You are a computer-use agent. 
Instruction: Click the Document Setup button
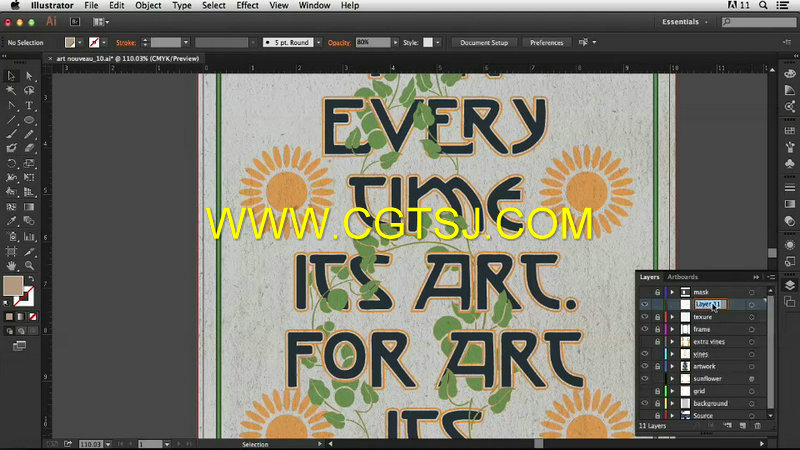point(484,42)
